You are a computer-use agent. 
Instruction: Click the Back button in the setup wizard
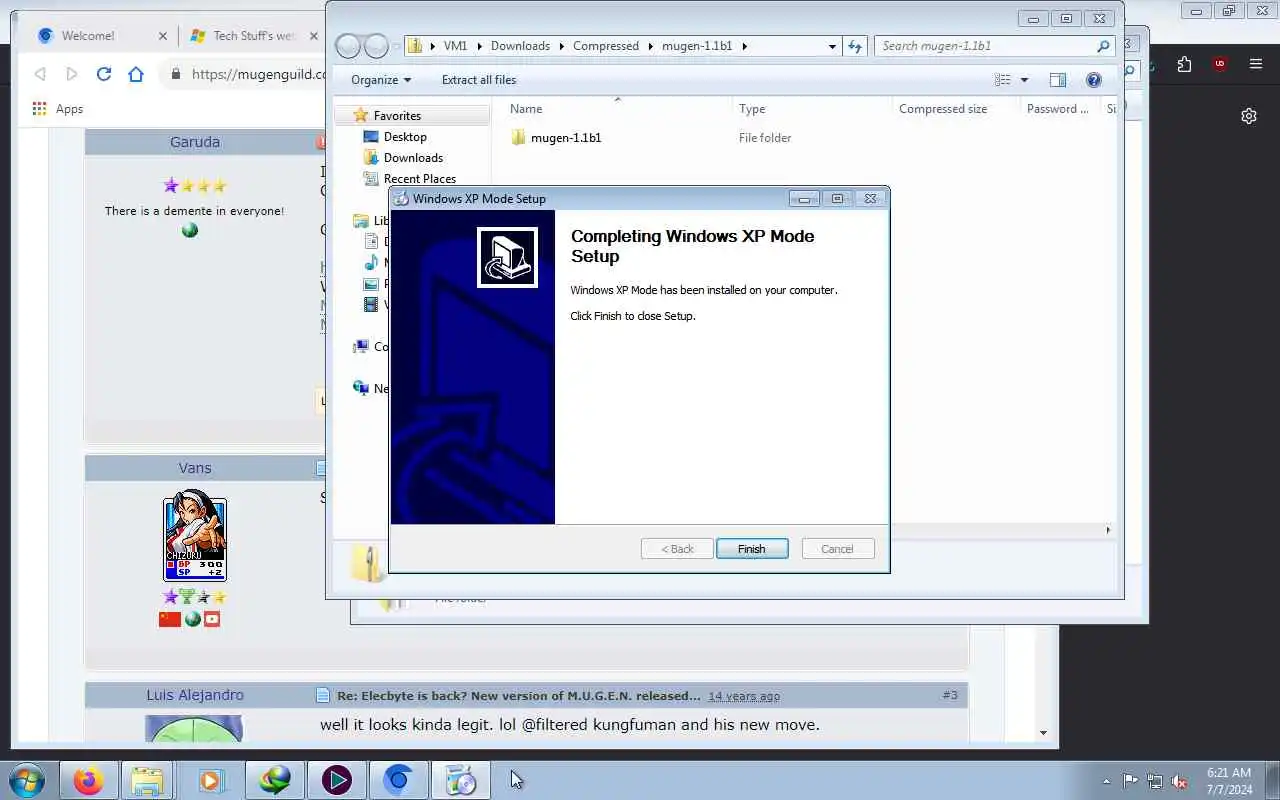pyautogui.click(x=677, y=549)
